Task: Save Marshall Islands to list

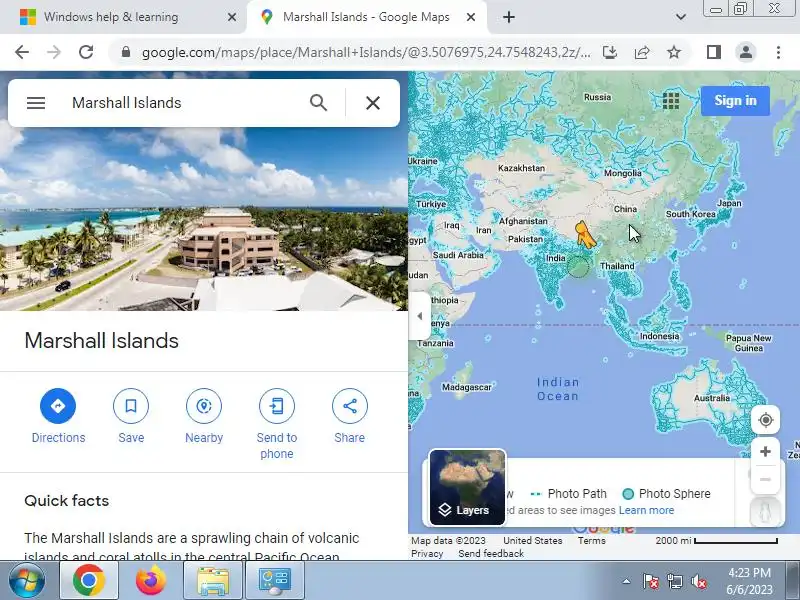Action: [x=131, y=417]
